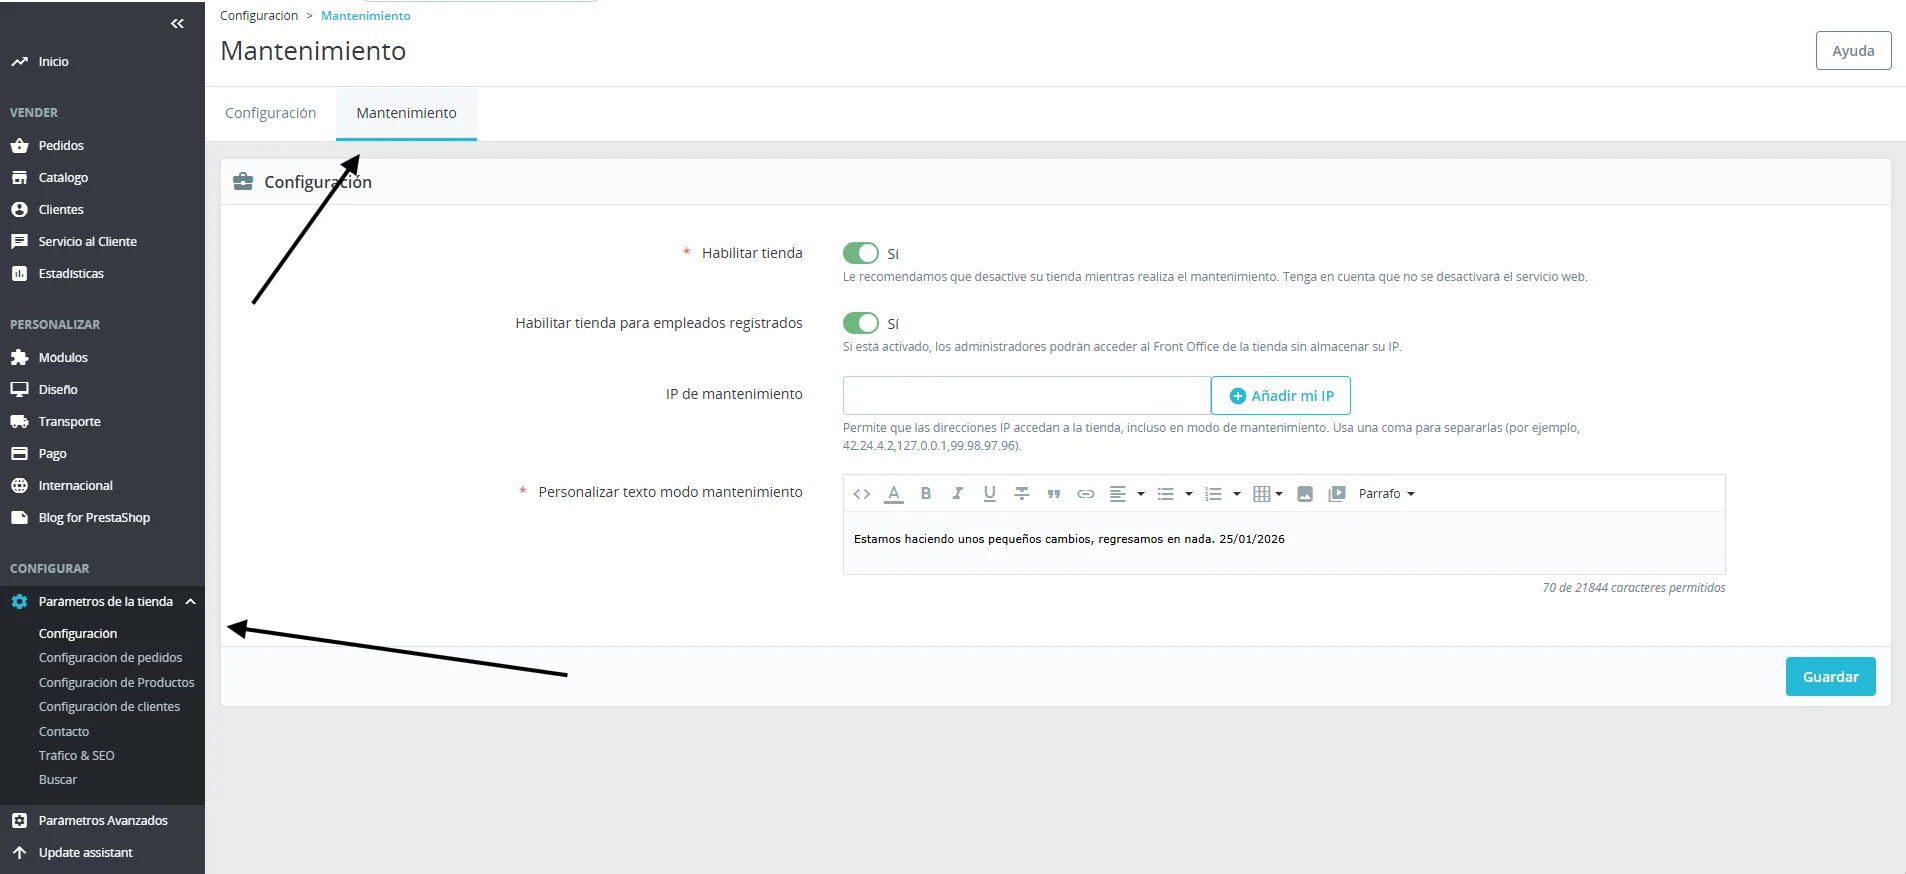This screenshot has width=1906, height=874.
Task: Click the Blog for PrestaShop file icon
Action: point(19,518)
